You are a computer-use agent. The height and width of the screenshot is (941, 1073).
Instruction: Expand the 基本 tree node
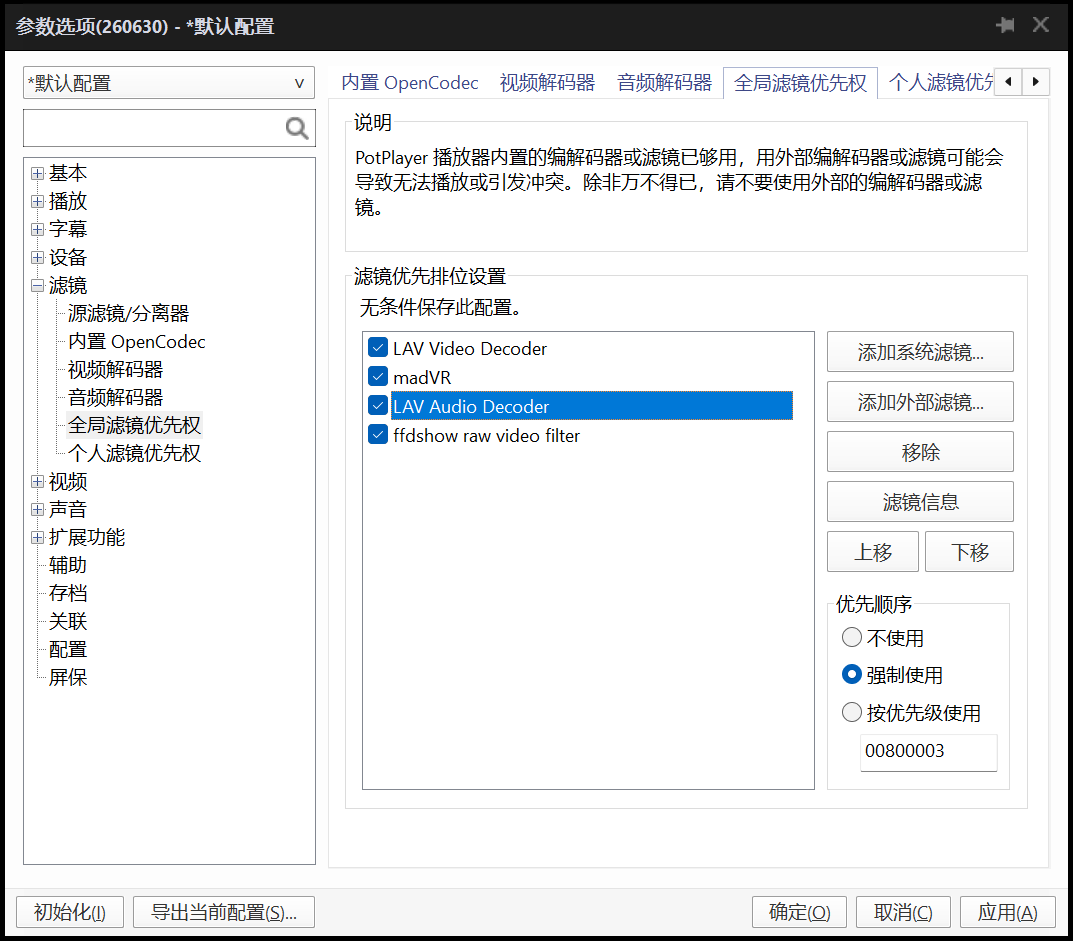38,173
